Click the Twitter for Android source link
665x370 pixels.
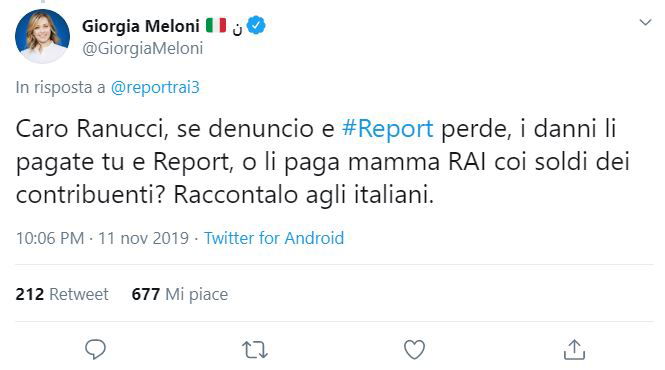point(274,238)
